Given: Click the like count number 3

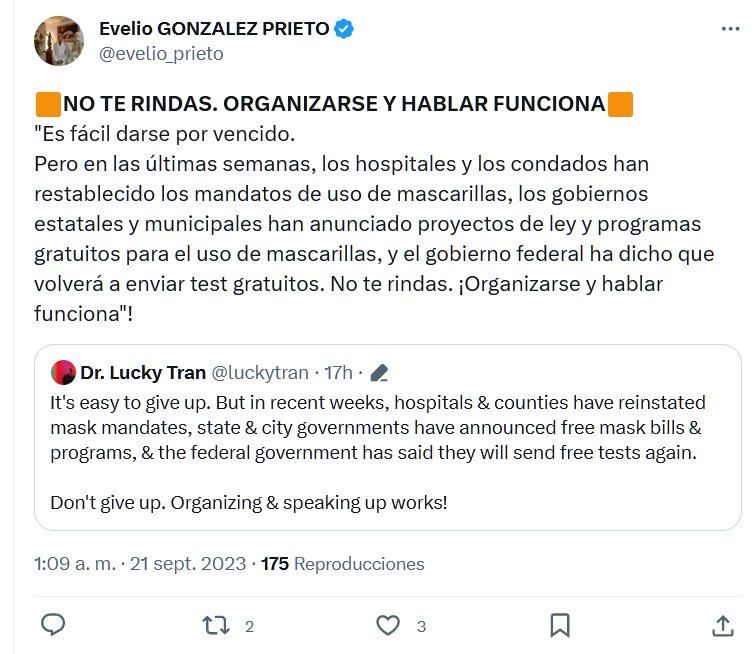Looking at the screenshot, I should click(421, 627).
